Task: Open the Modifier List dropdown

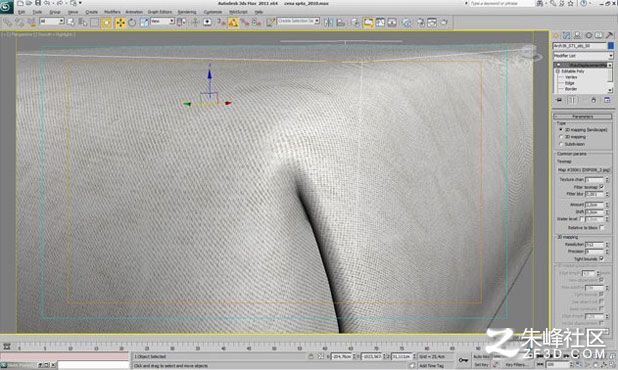Action: click(x=583, y=56)
